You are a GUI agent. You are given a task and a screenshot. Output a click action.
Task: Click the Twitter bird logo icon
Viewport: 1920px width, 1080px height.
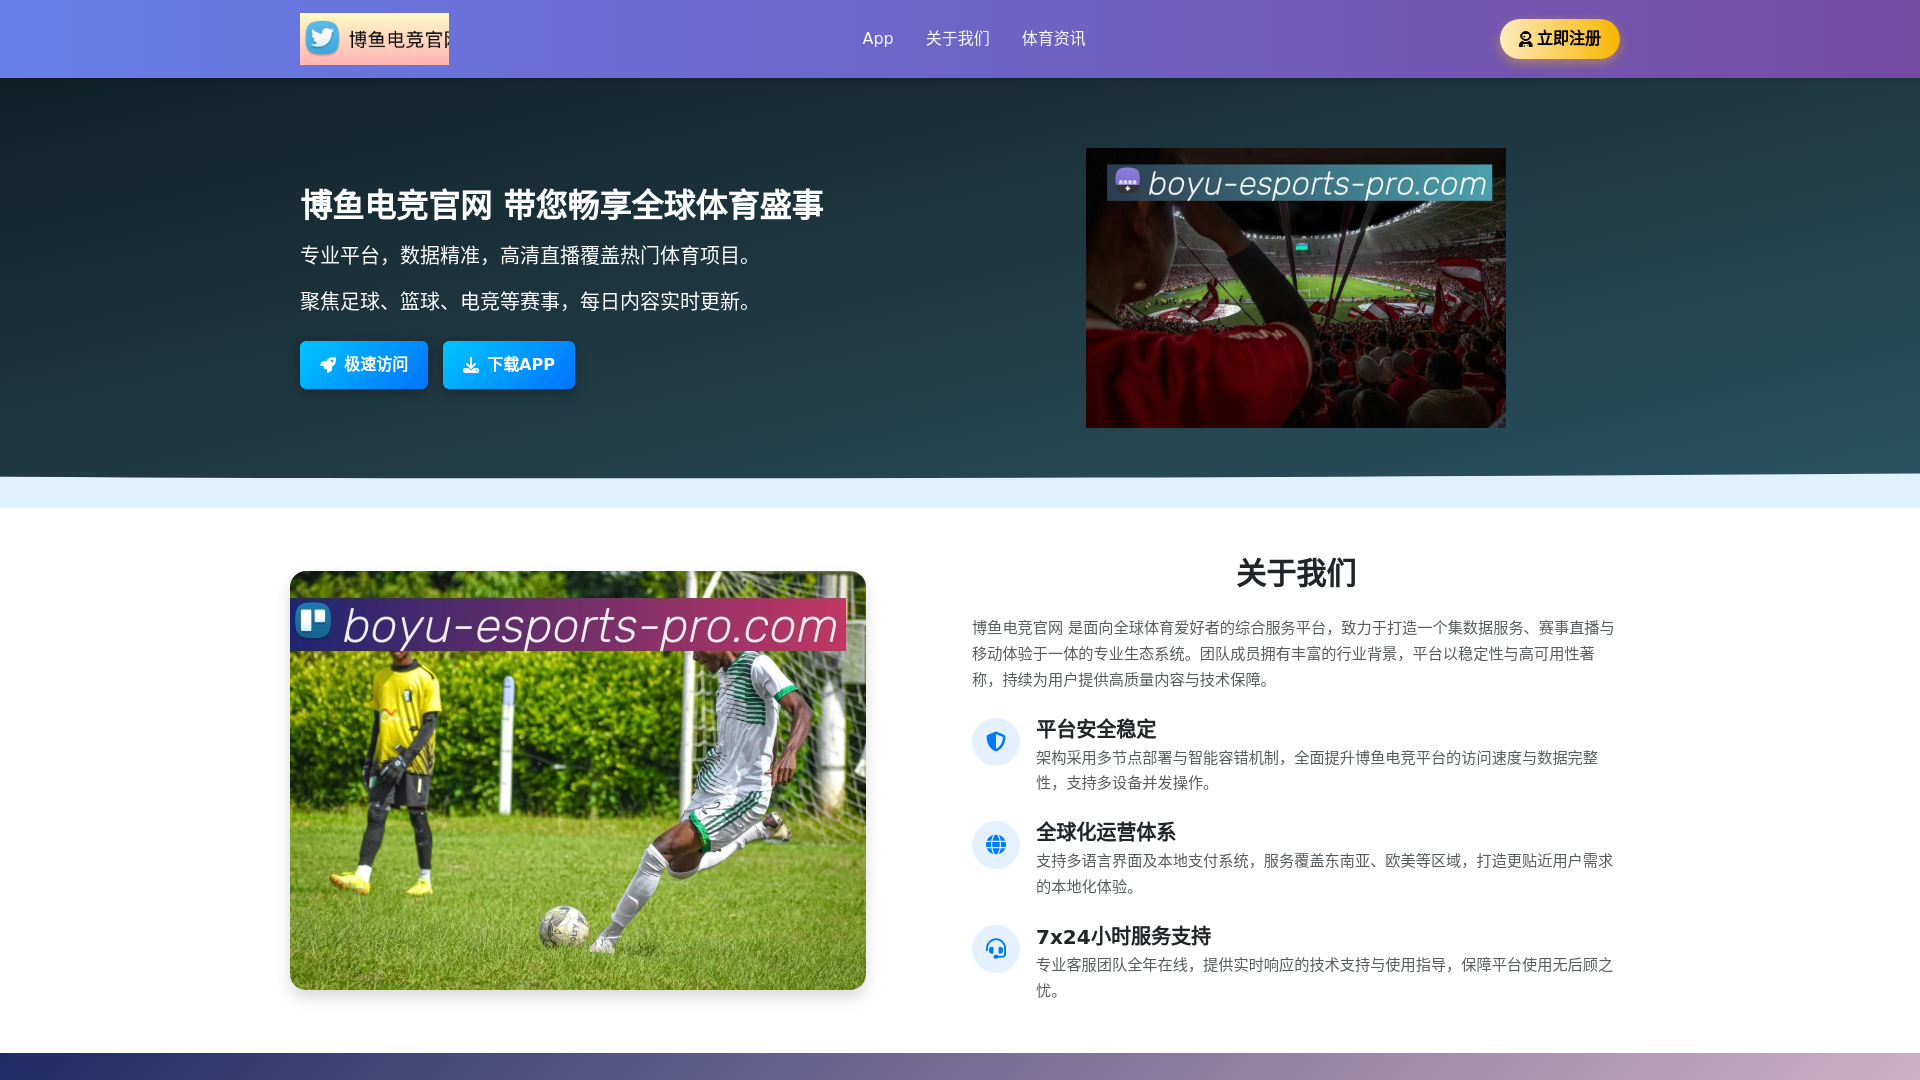point(322,38)
